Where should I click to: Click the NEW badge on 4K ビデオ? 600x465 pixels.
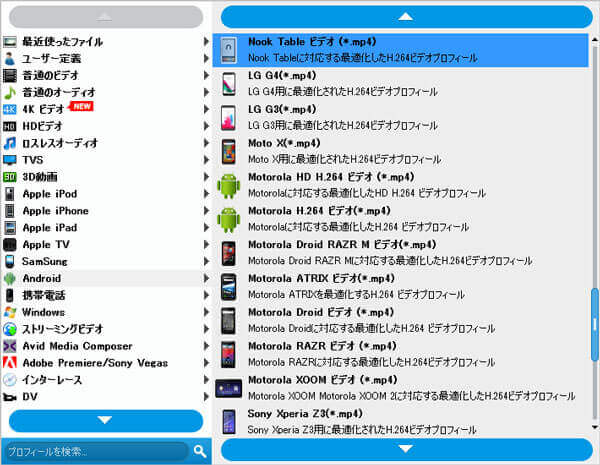point(82,106)
